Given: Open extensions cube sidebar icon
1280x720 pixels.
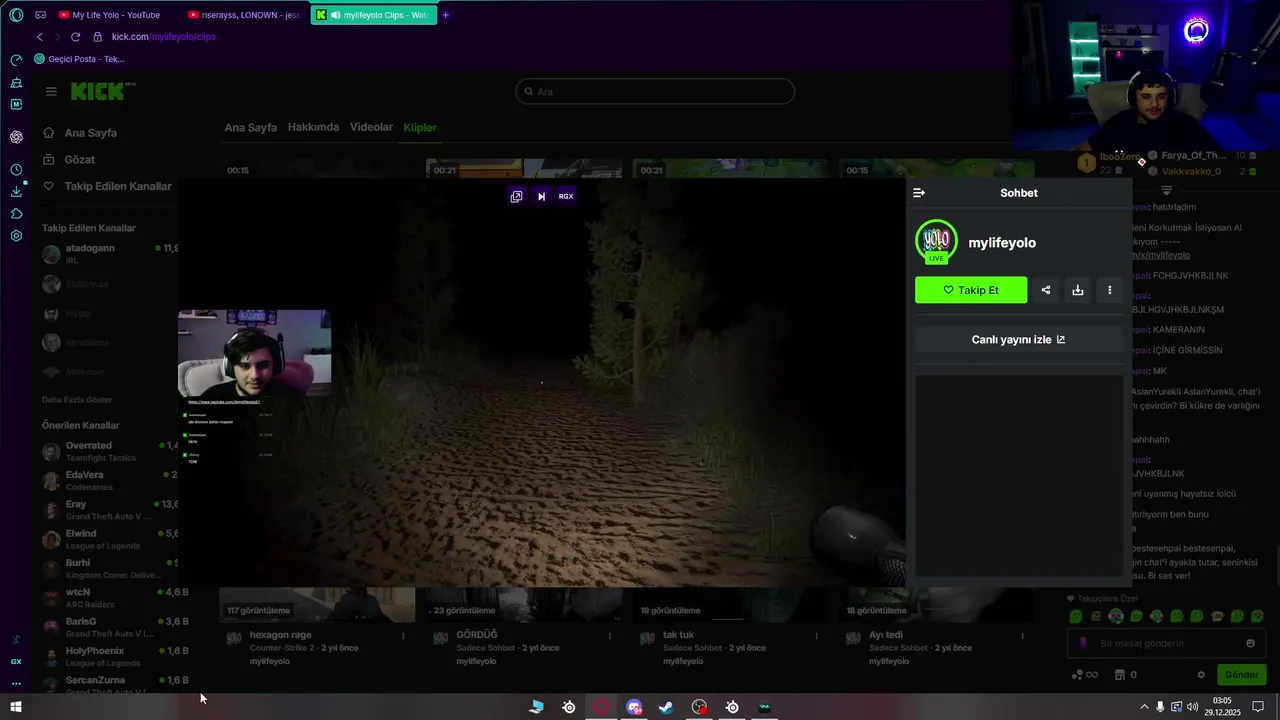Looking at the screenshot, I should [16, 214].
